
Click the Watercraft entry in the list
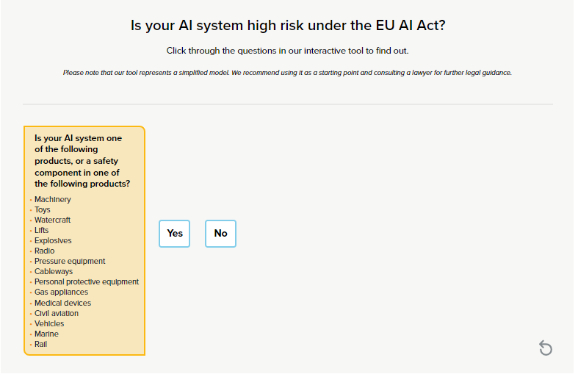tap(52, 220)
